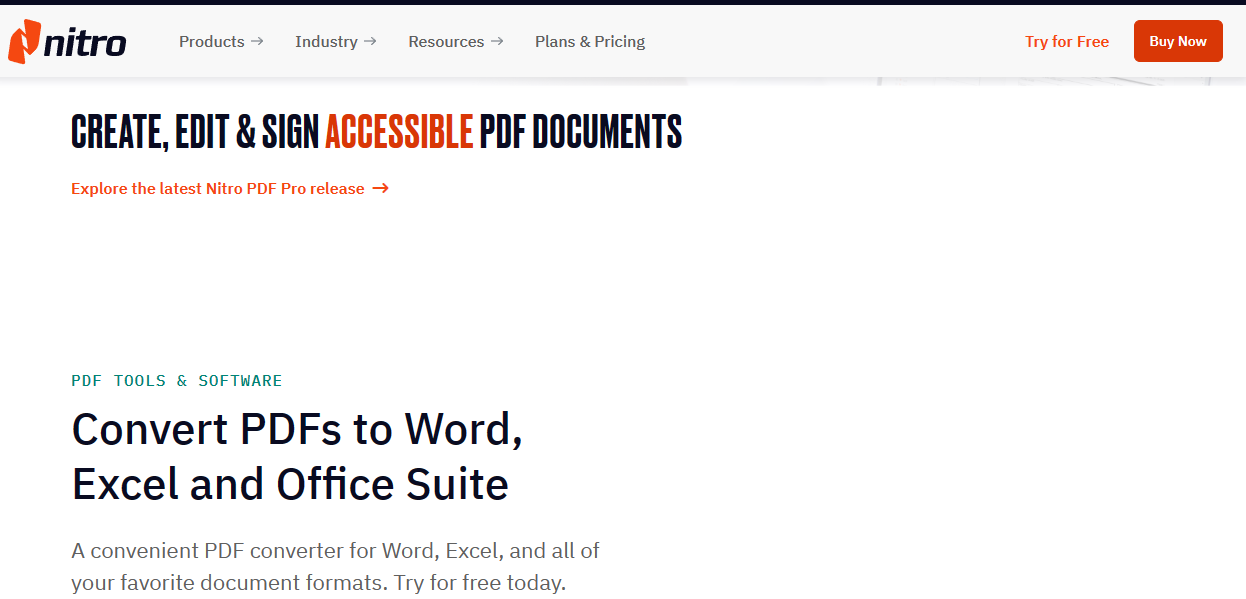1246x599 pixels.
Task: Select the Nitro home logo
Action: [x=65, y=41]
